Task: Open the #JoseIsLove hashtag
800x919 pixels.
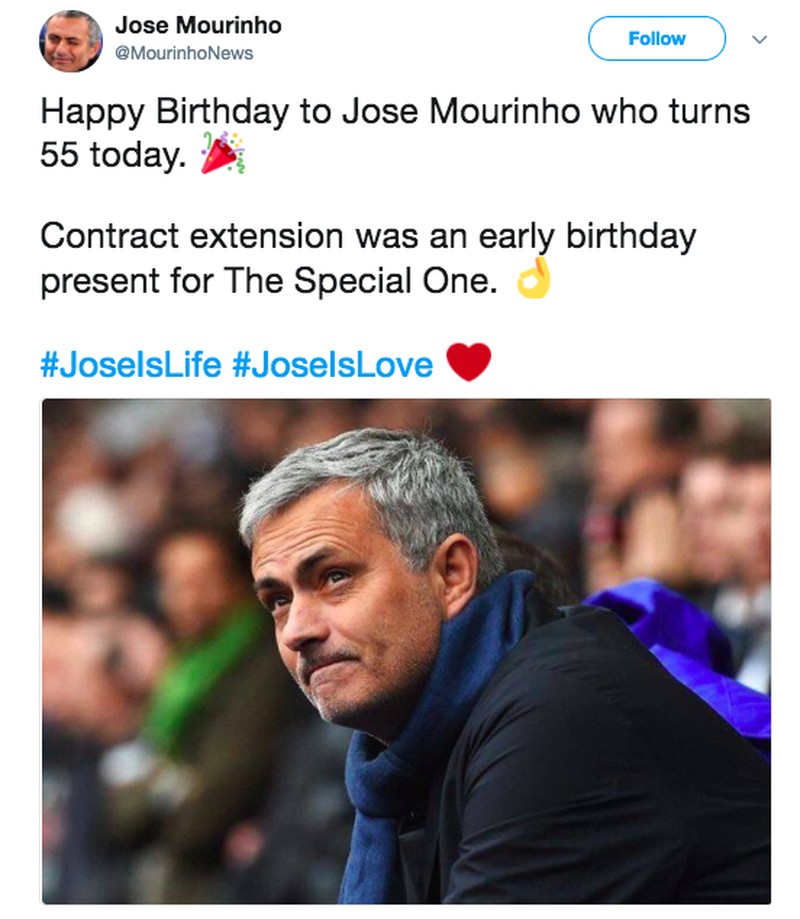Action: pyautogui.click(x=333, y=363)
